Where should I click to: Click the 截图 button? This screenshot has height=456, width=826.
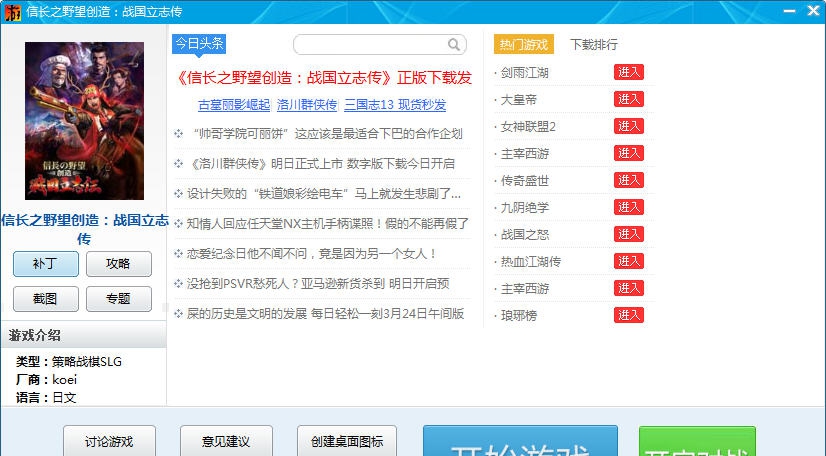[46, 299]
